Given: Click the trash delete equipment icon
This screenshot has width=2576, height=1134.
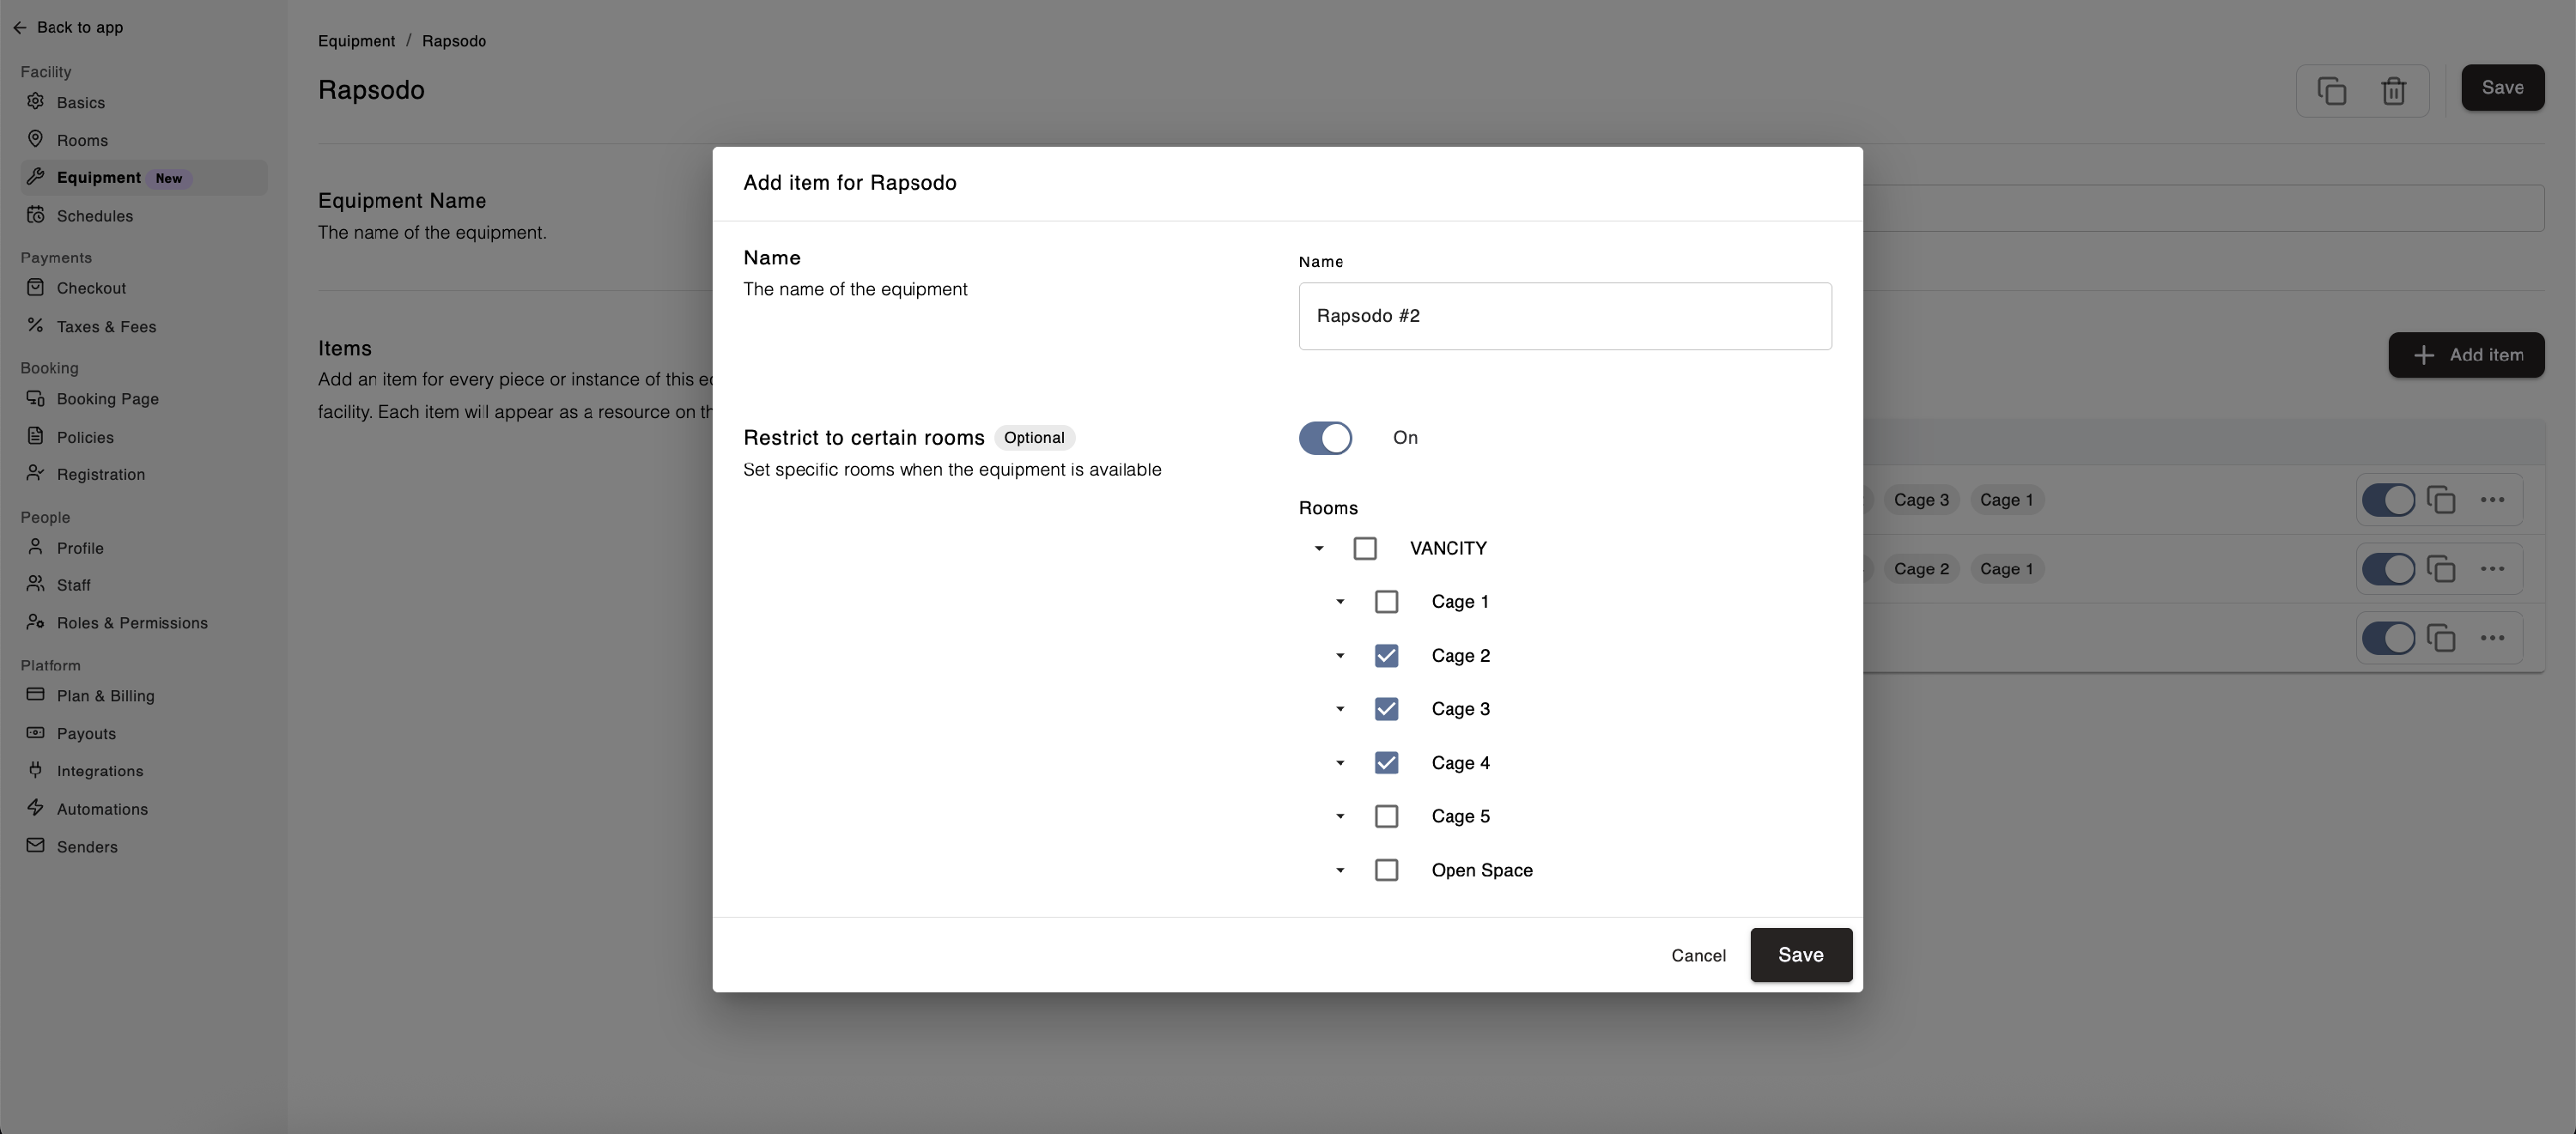Looking at the screenshot, I should 2393,91.
